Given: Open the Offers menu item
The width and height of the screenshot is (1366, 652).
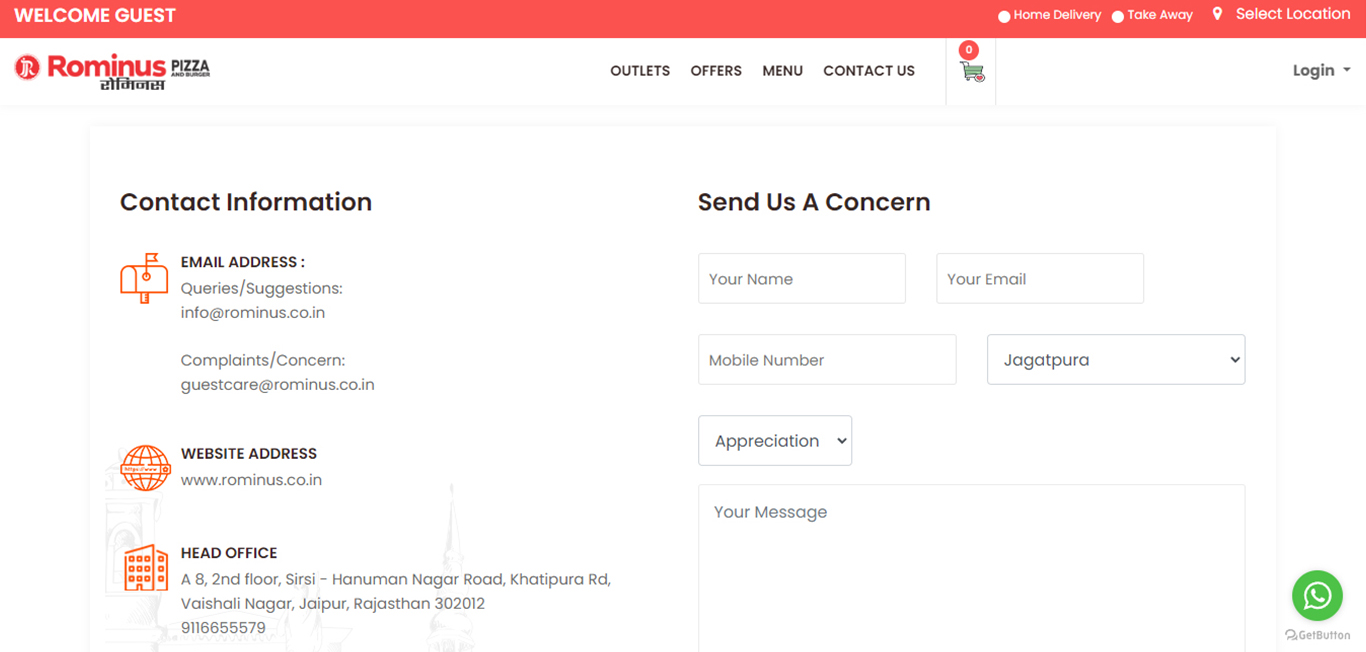Looking at the screenshot, I should (x=716, y=71).
